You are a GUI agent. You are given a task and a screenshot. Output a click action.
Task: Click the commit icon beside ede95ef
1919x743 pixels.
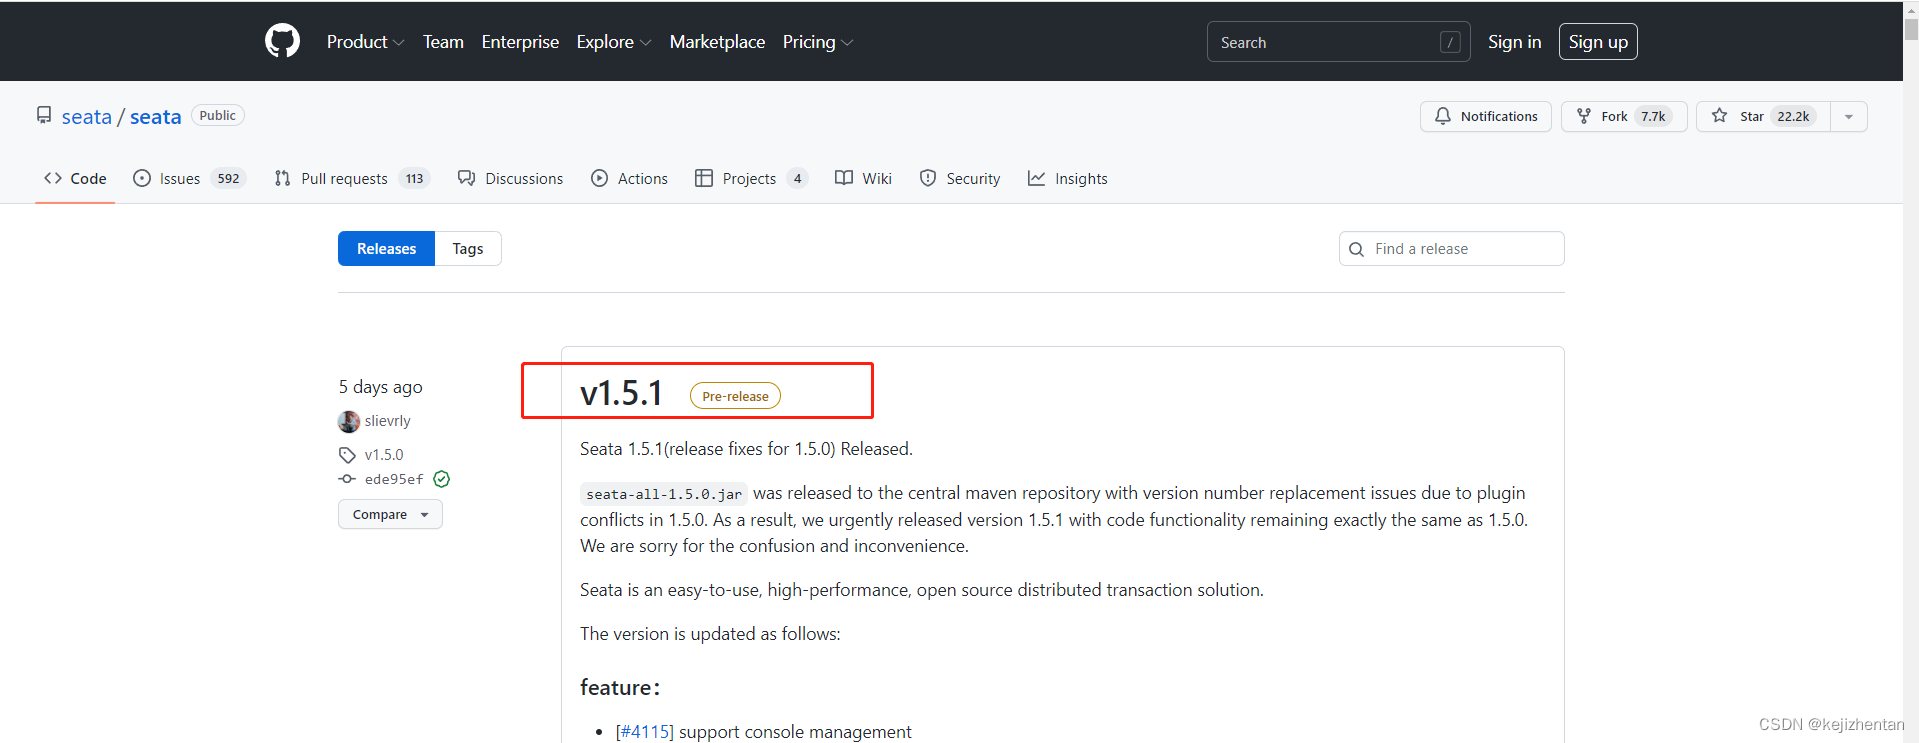pos(347,479)
